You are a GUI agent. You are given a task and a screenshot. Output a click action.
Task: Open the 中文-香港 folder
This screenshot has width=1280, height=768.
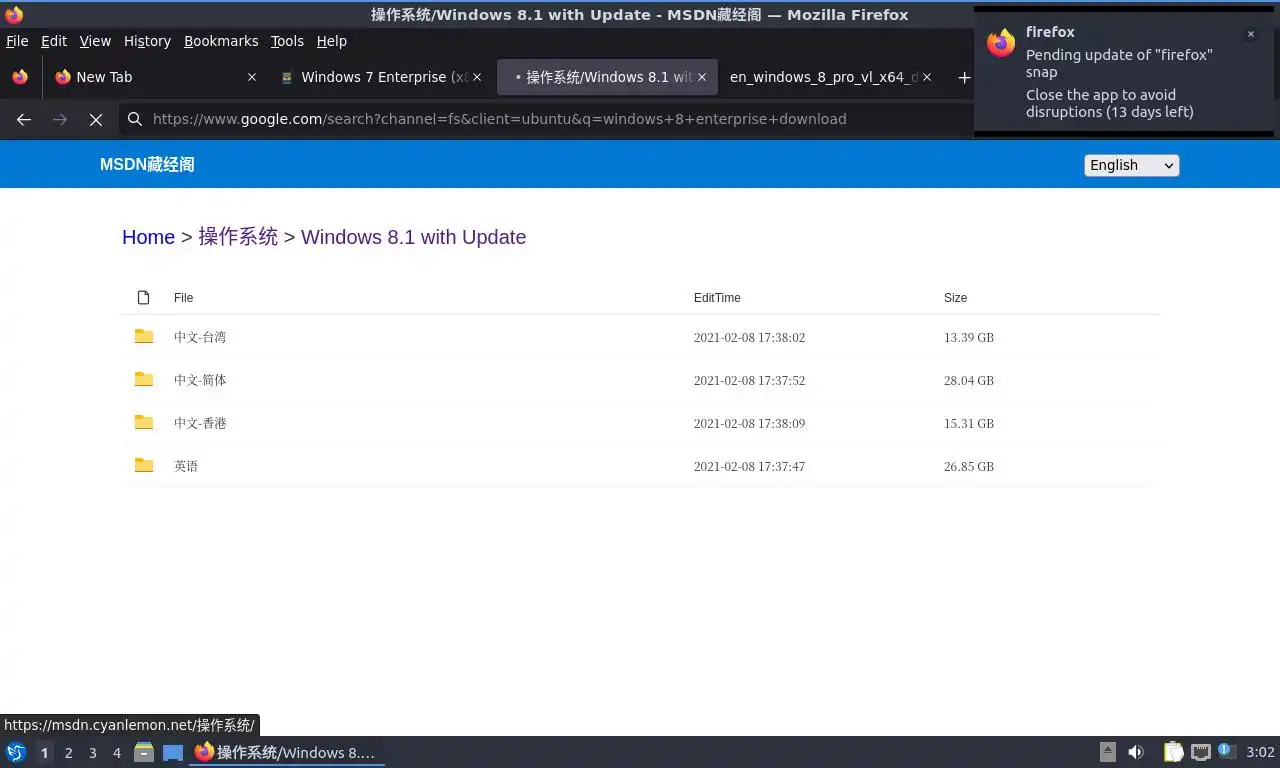[x=200, y=423]
